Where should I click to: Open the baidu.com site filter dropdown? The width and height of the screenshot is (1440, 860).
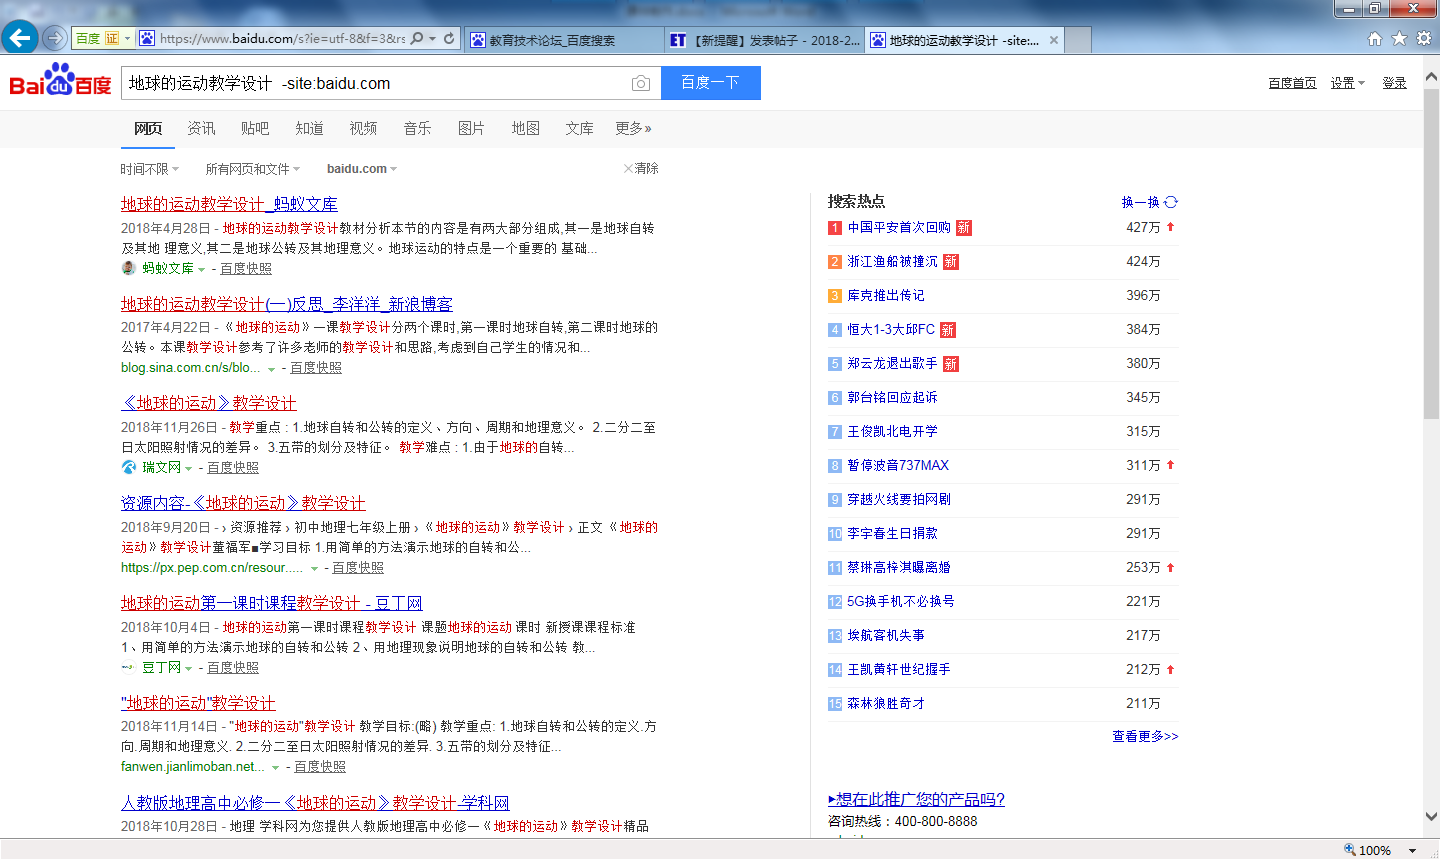[x=362, y=169]
